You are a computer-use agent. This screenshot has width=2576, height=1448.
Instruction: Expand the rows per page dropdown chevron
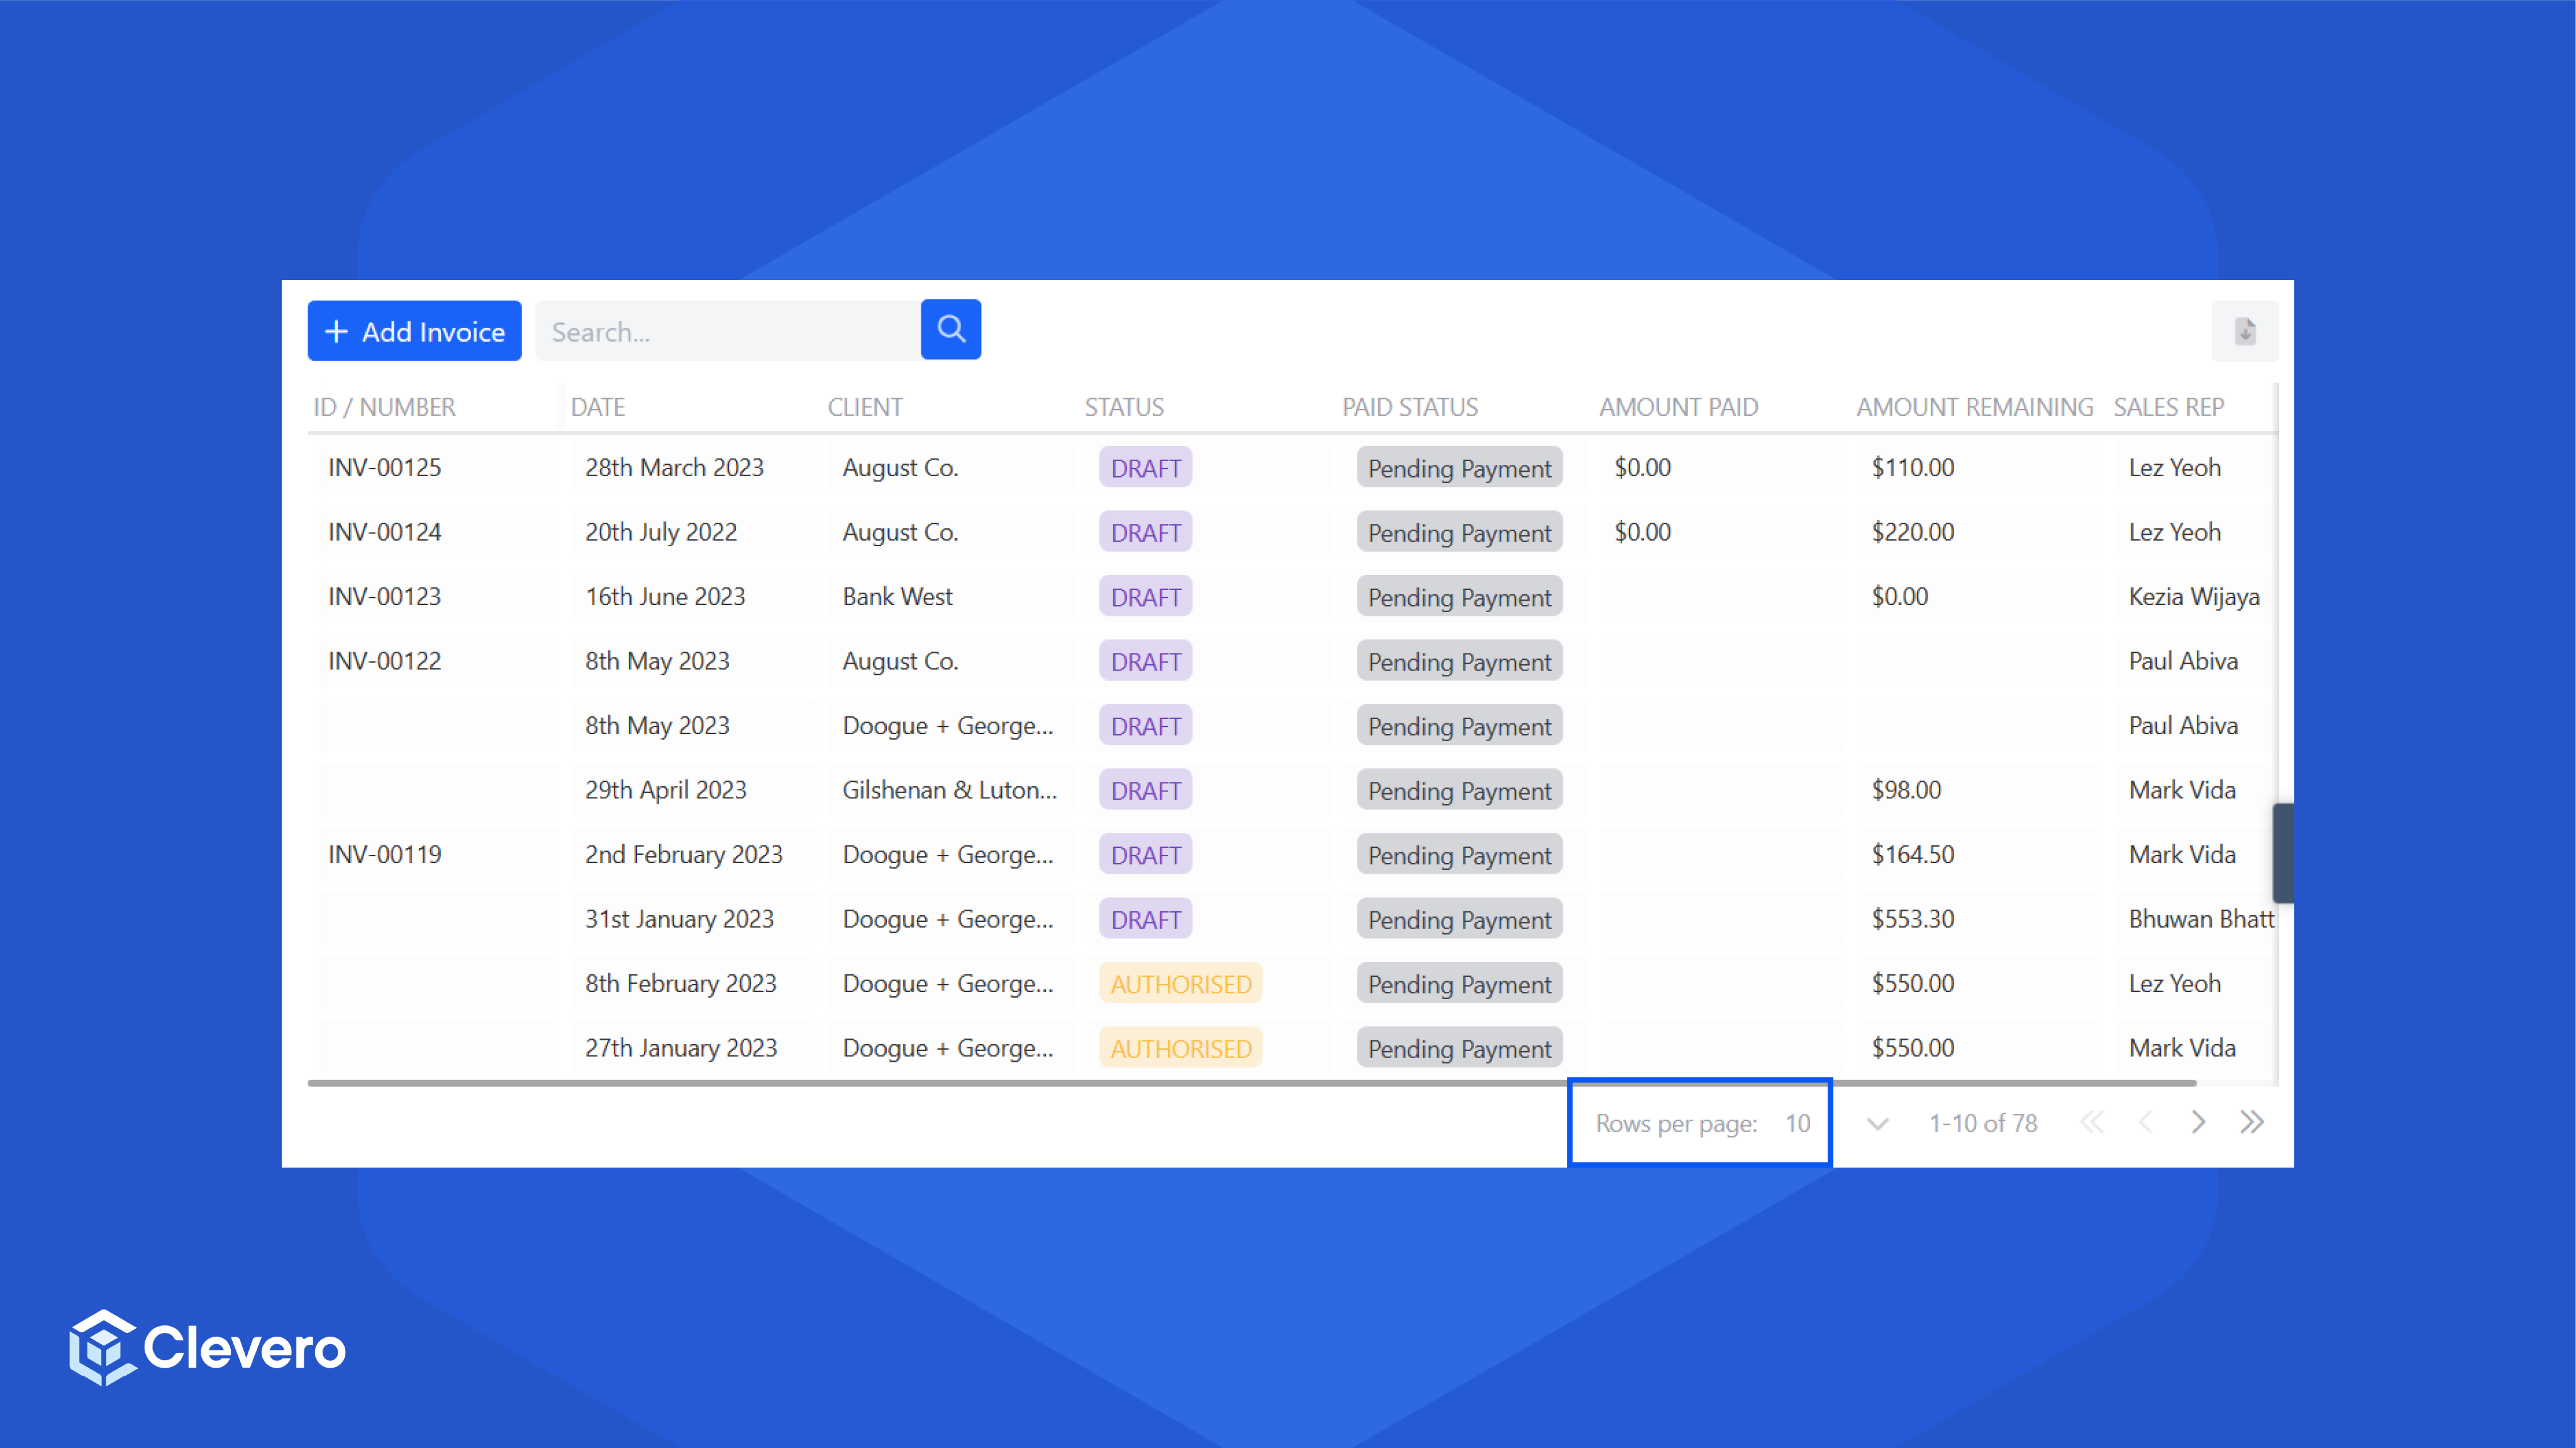coord(1877,1124)
